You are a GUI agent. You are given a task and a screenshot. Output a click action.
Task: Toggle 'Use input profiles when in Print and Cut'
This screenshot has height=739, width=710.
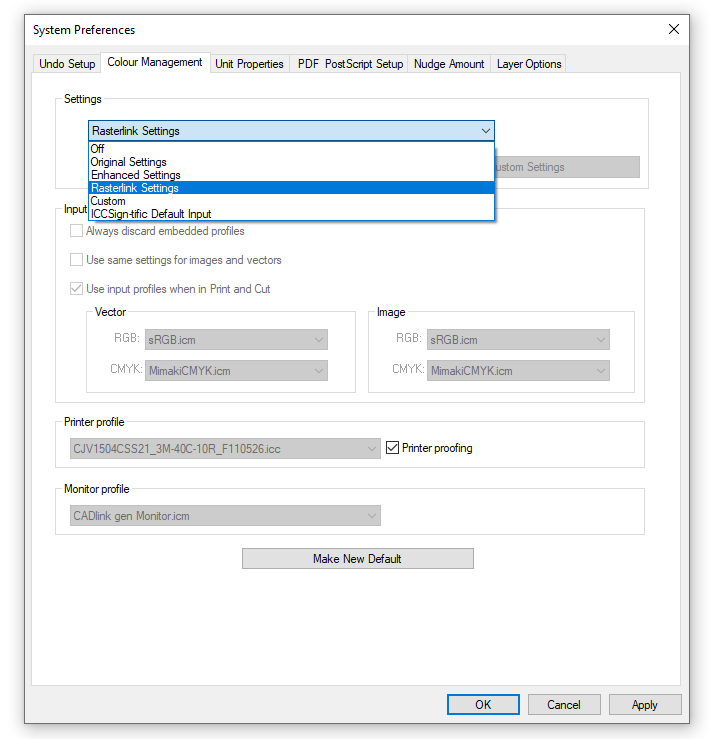coord(77,289)
